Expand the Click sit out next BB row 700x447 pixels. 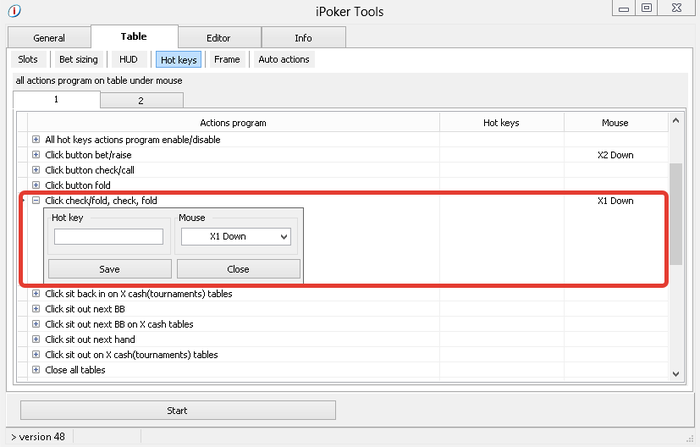(36, 309)
